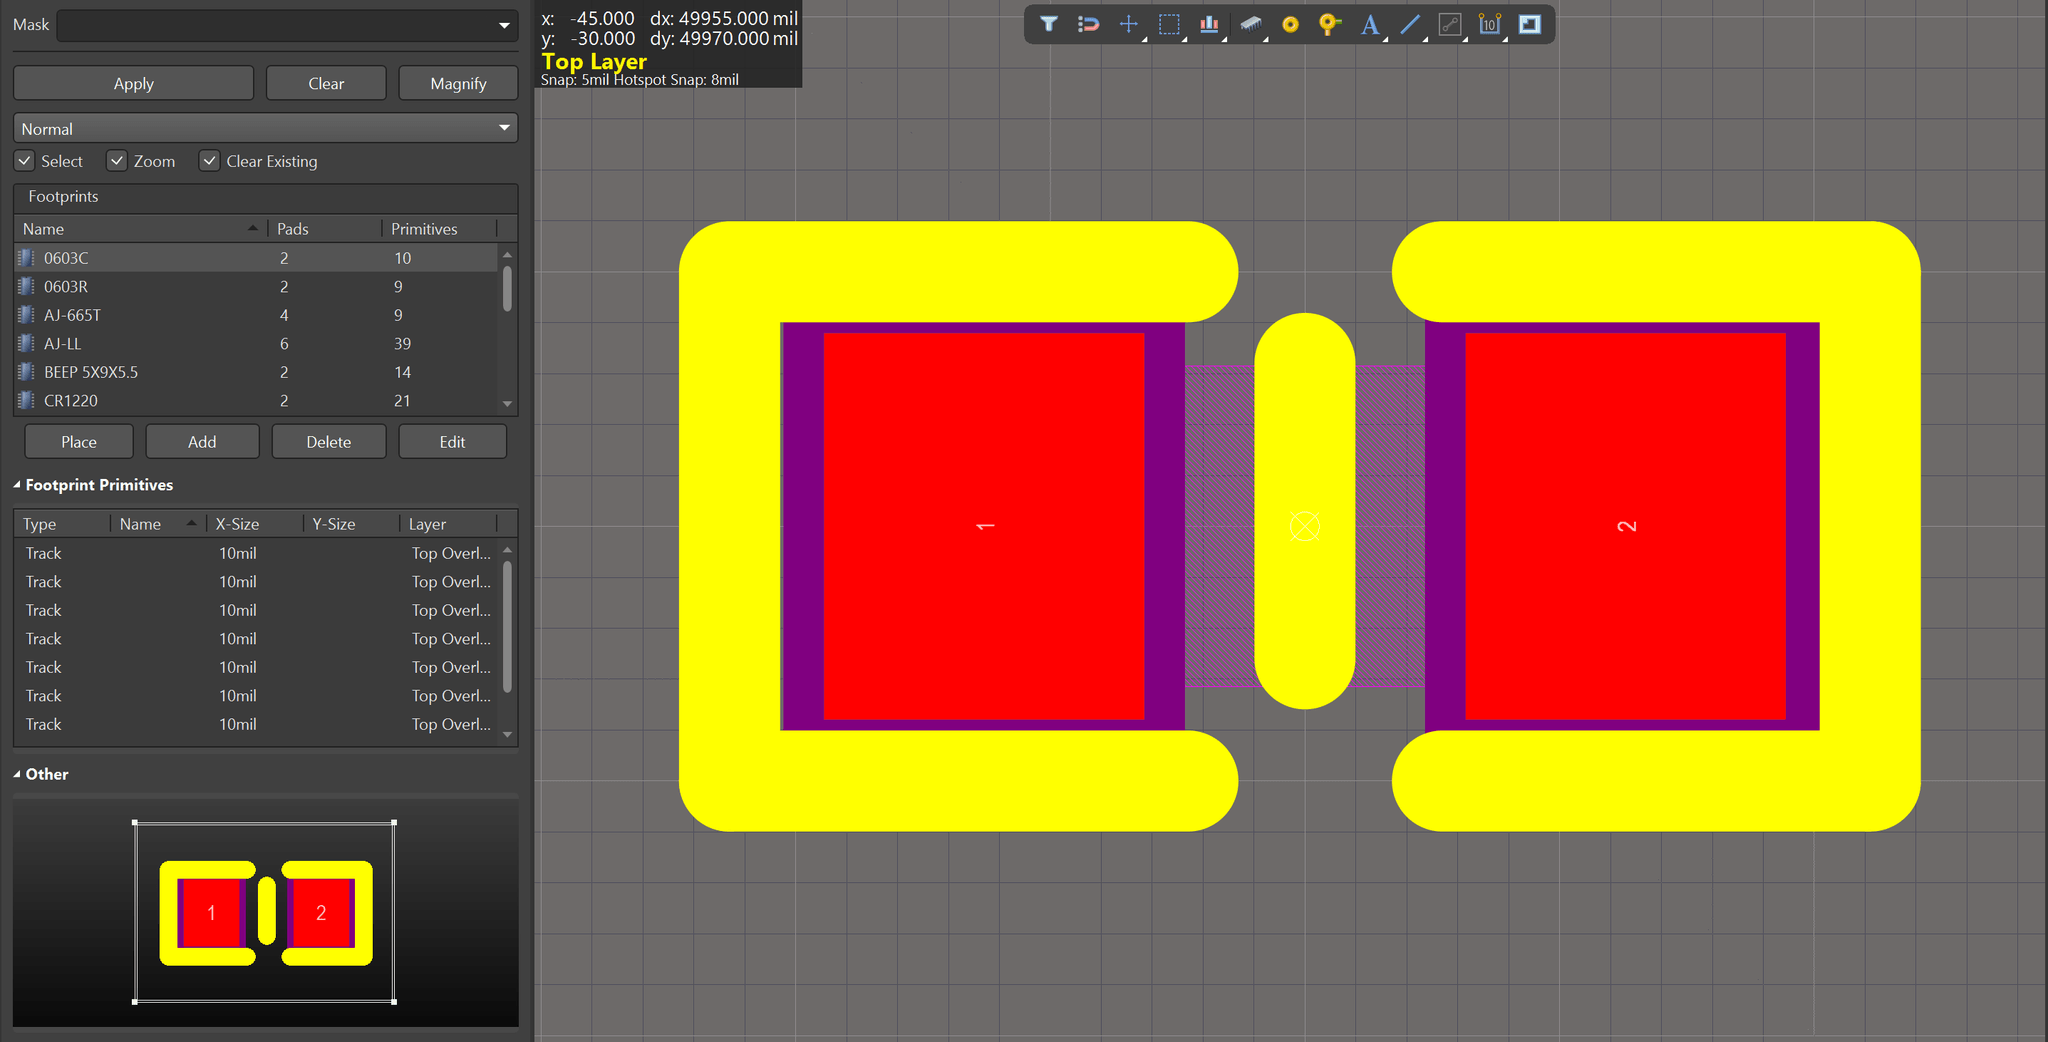Select the Place String text tool
Image resolution: width=2048 pixels, height=1042 pixels.
coord(1370,24)
